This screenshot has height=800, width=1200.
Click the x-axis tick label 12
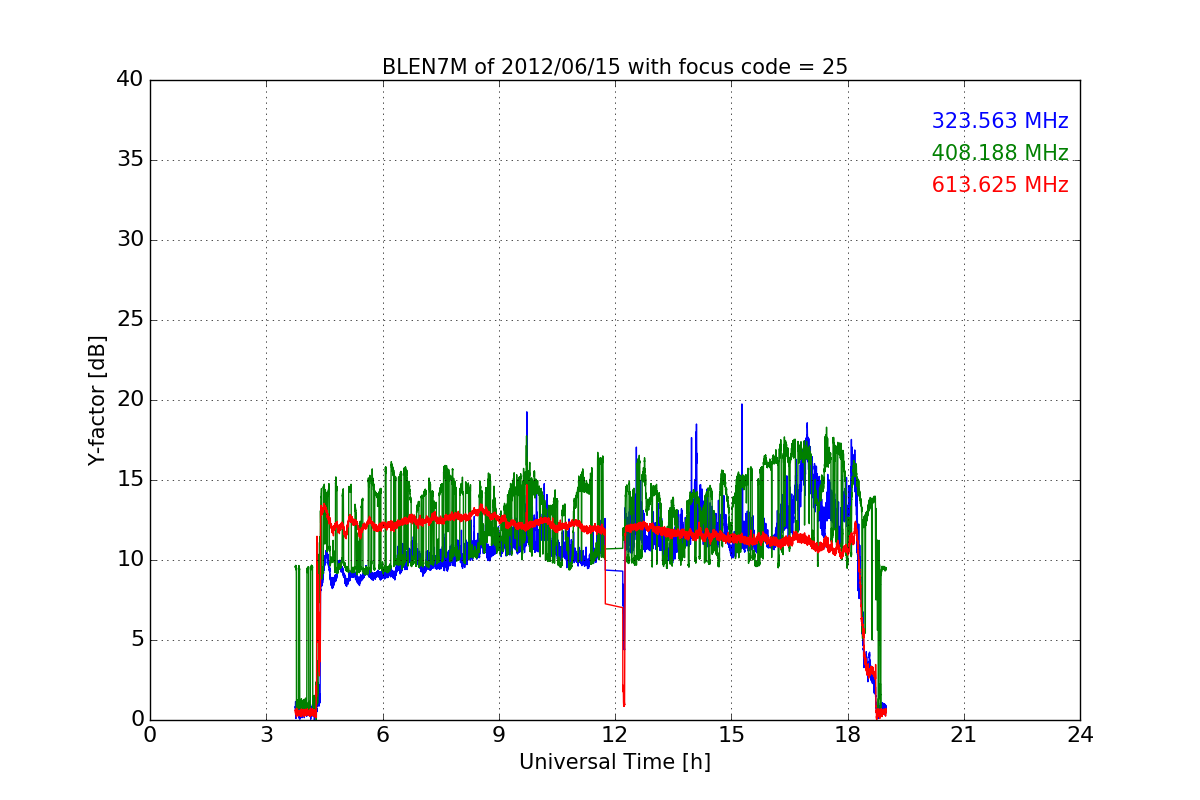click(x=615, y=735)
